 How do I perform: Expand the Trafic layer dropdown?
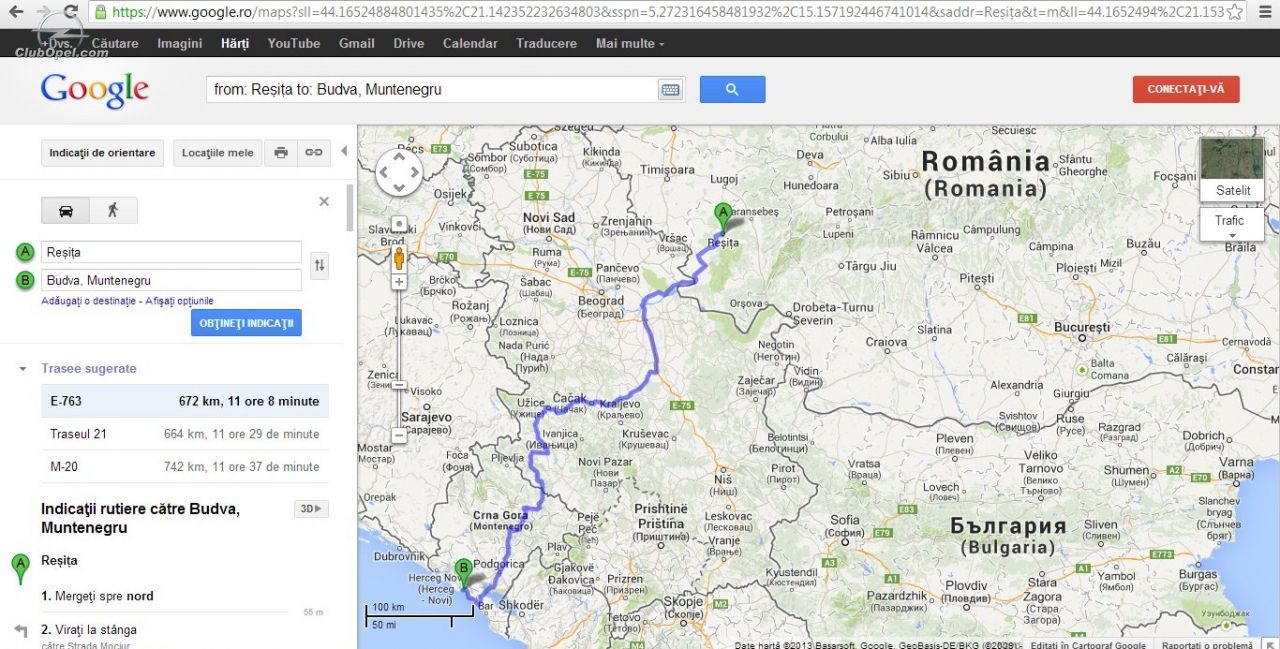pos(1232,225)
